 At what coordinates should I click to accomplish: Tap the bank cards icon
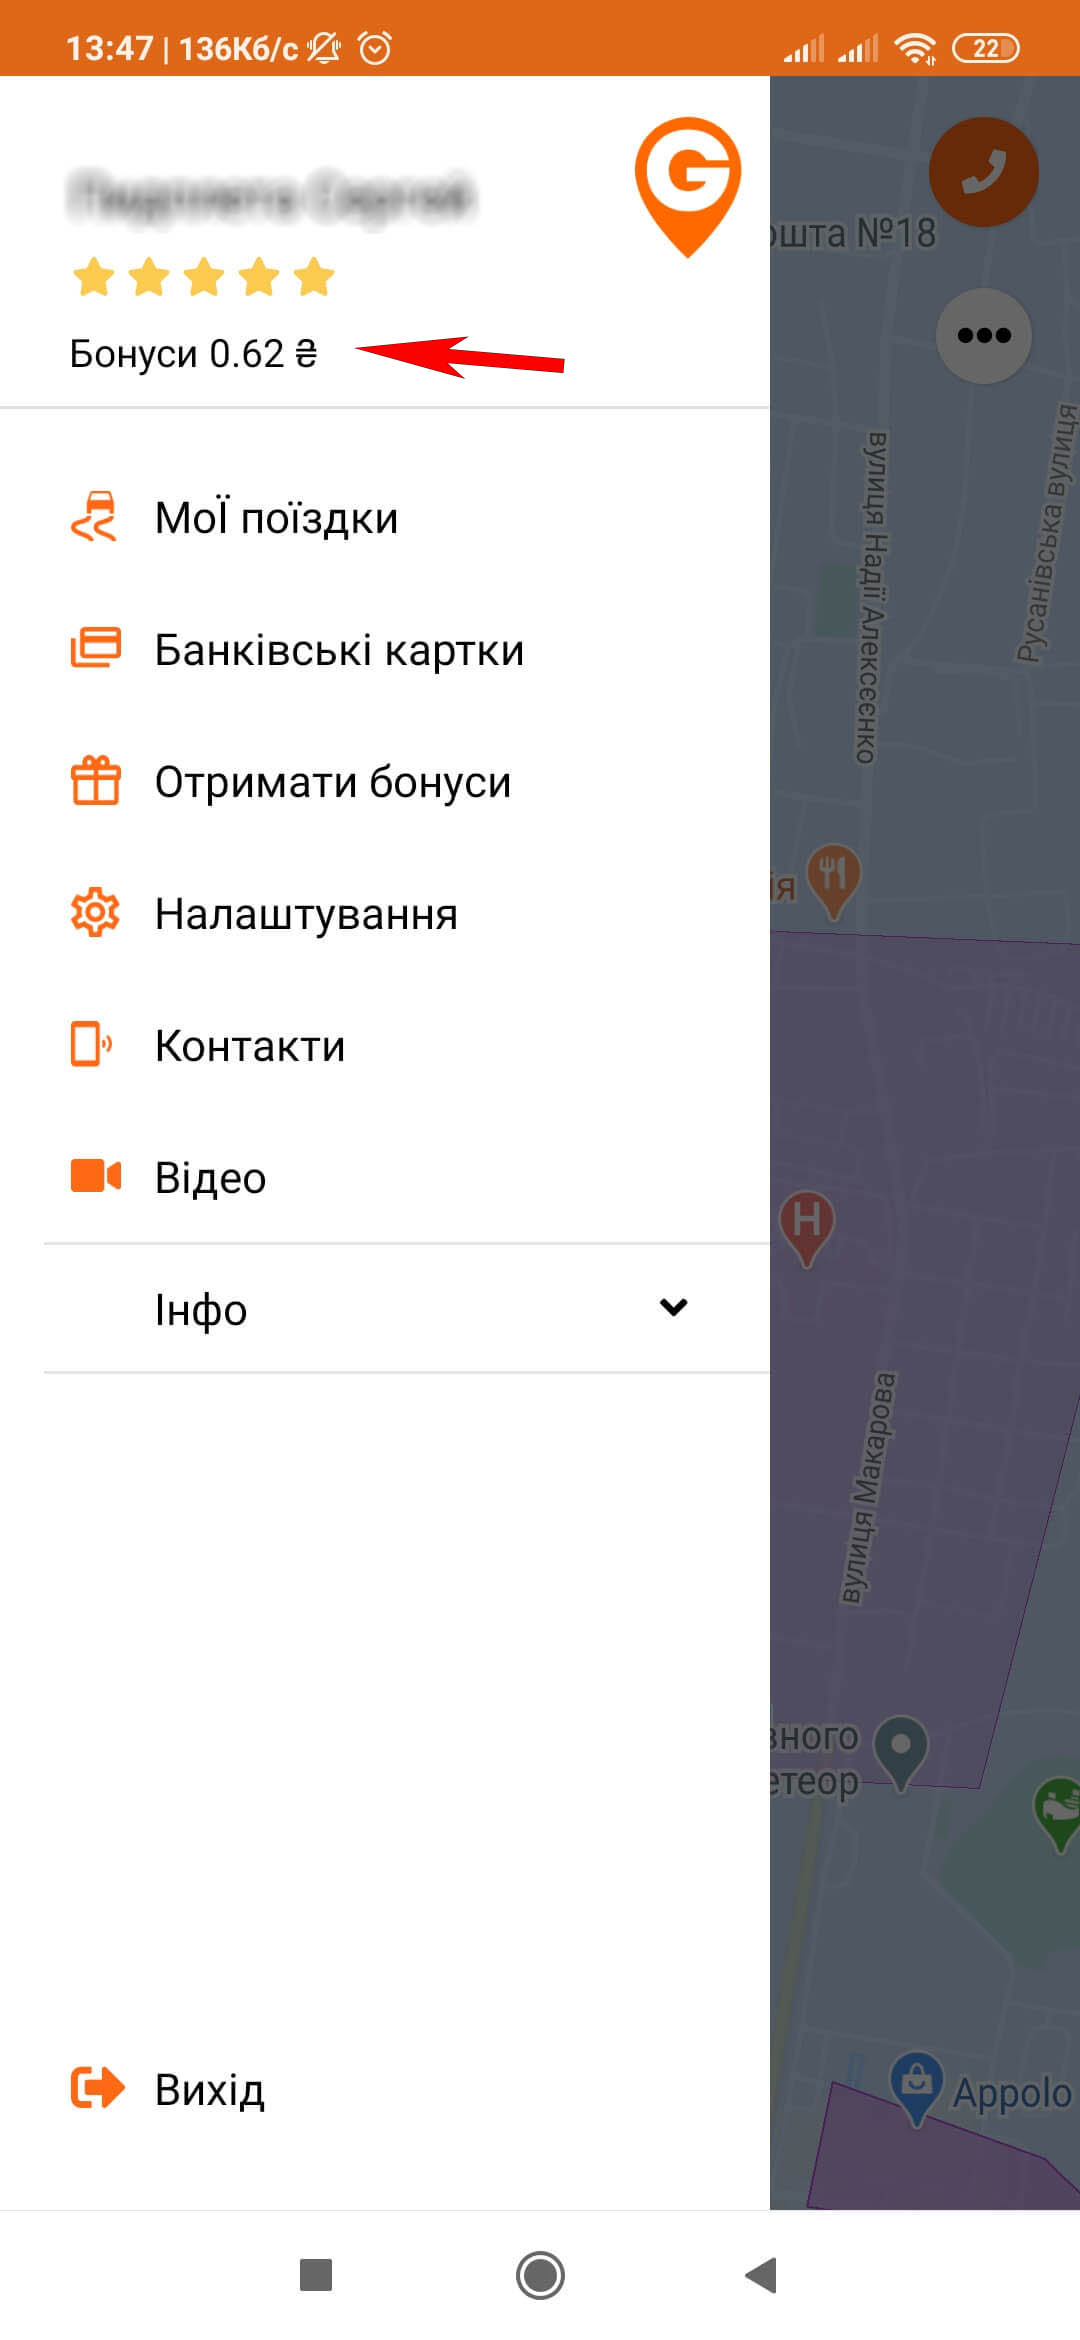click(x=95, y=647)
